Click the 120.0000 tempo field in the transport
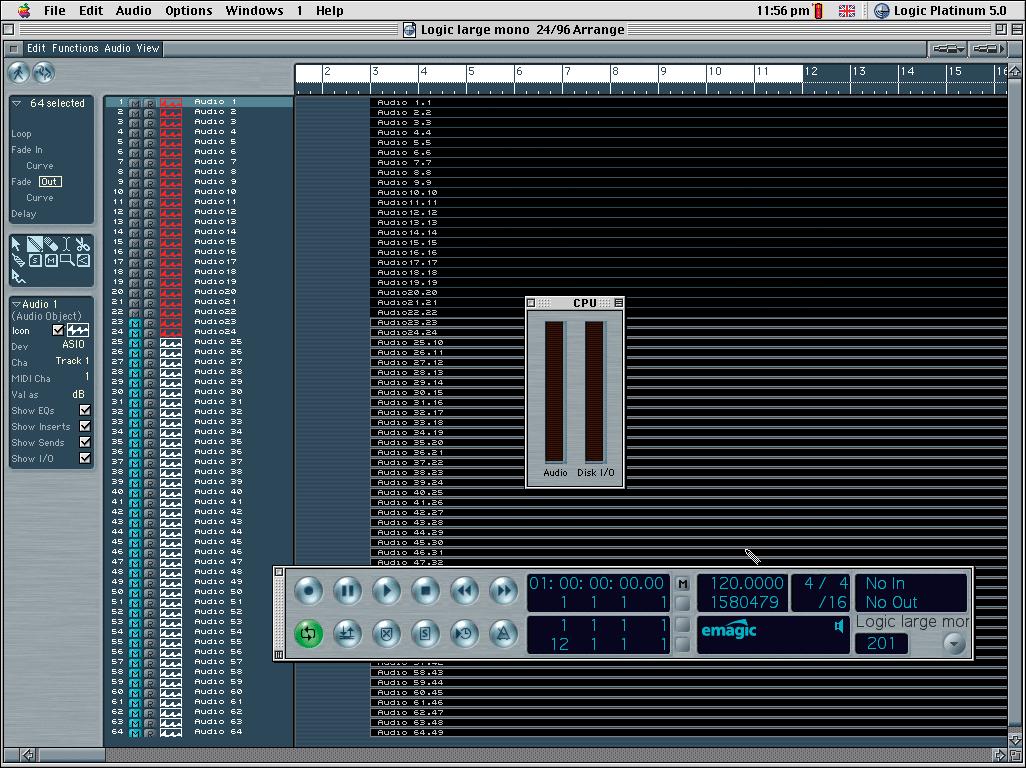The height and width of the screenshot is (768, 1026). pos(746,583)
